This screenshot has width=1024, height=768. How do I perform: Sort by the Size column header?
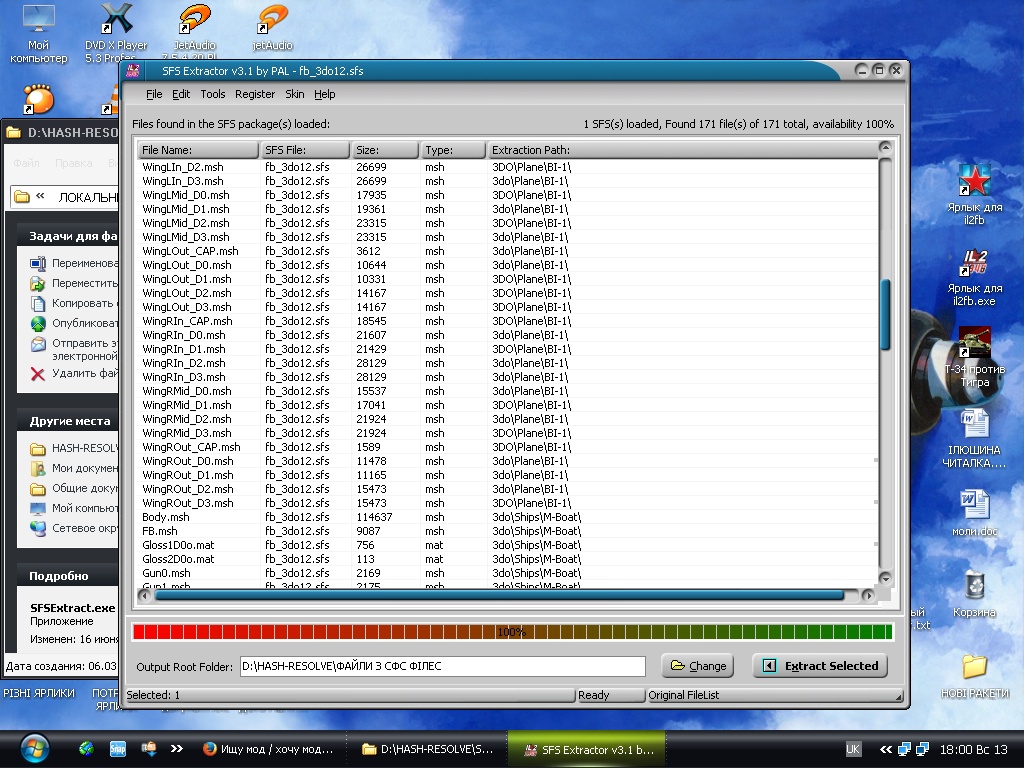coord(385,150)
